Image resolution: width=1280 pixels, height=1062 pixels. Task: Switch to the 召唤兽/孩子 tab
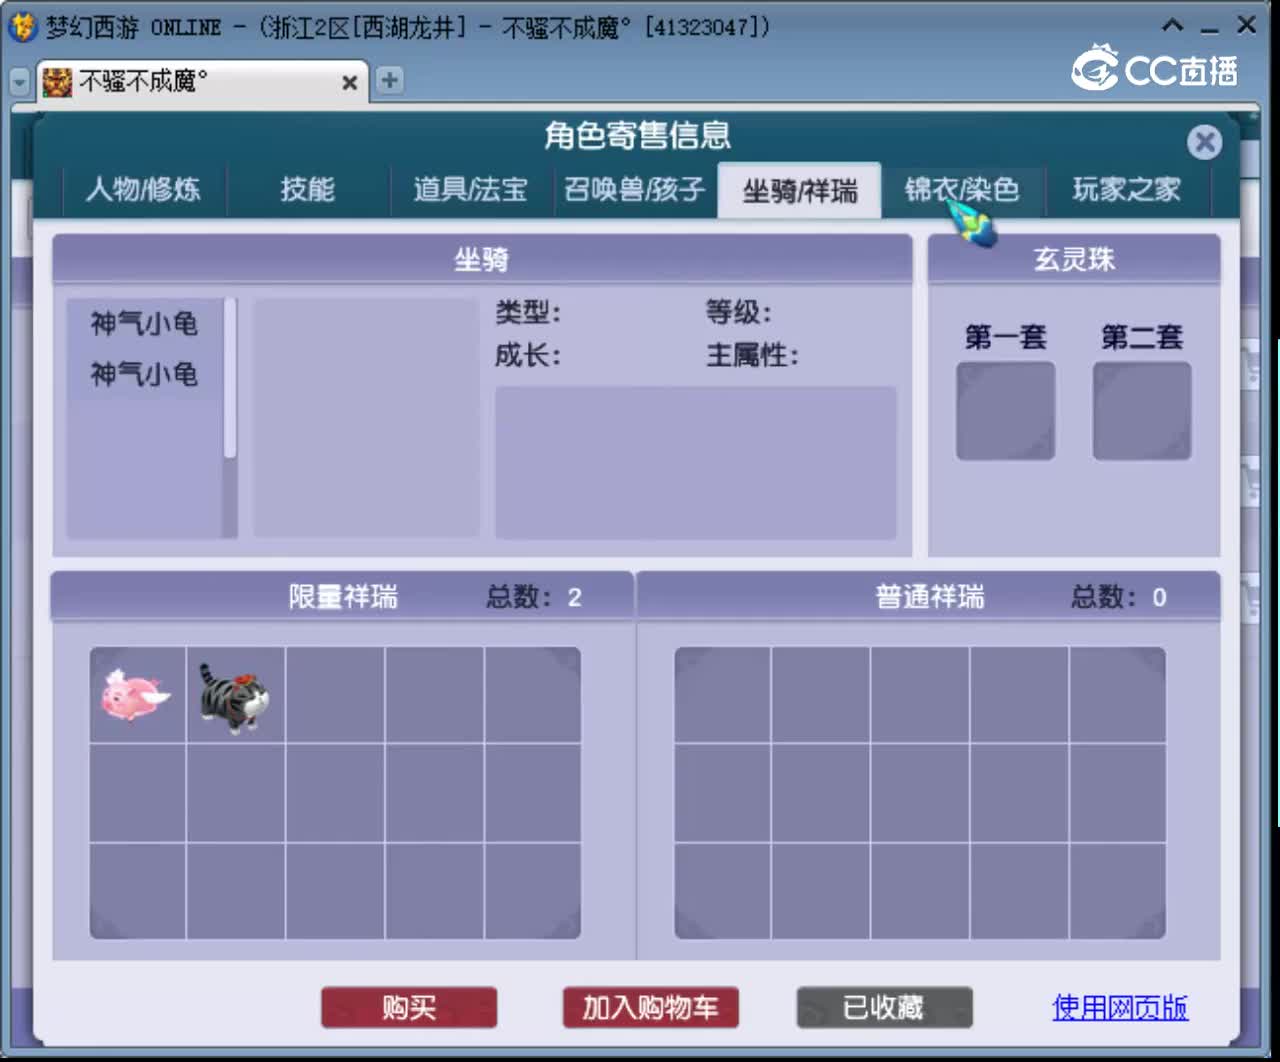634,189
